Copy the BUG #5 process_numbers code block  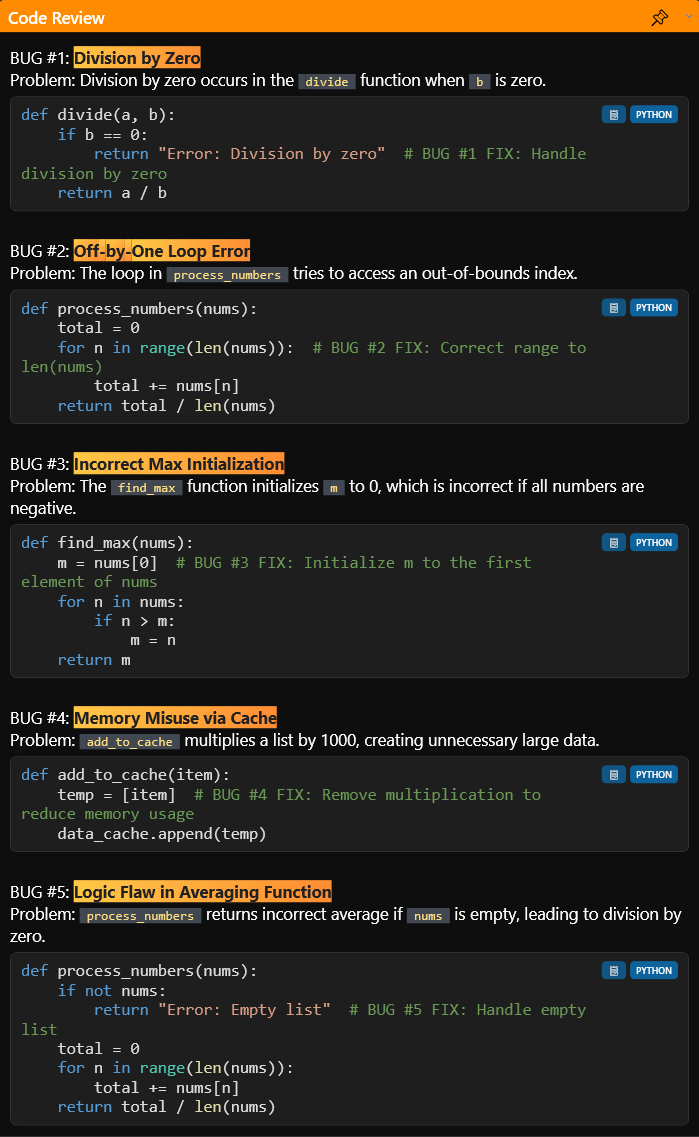click(x=613, y=970)
